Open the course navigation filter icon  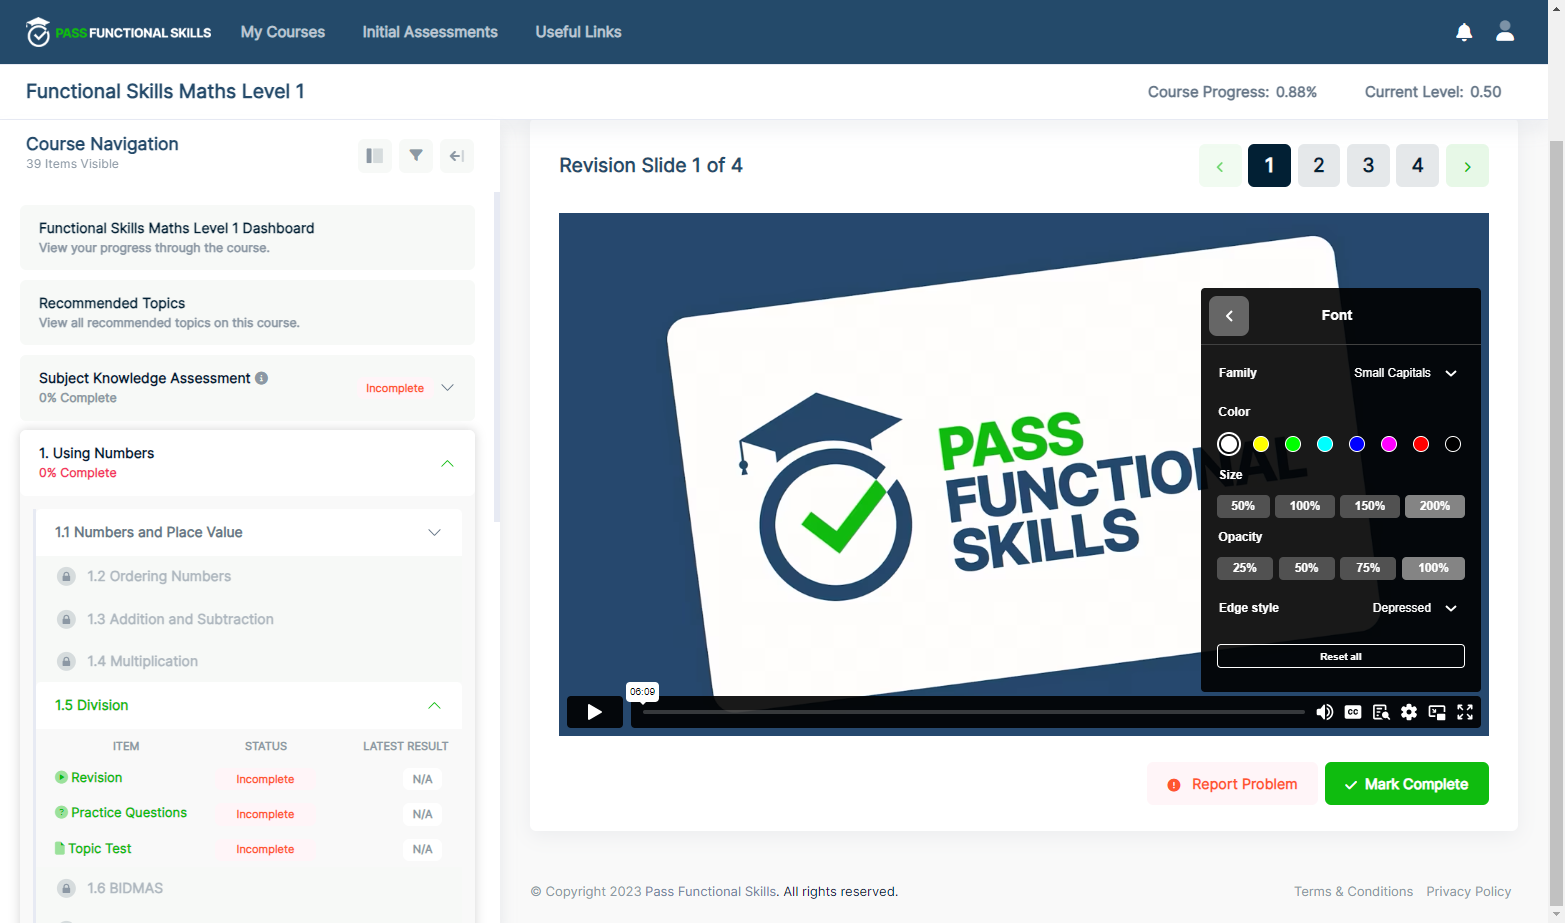[x=416, y=156]
